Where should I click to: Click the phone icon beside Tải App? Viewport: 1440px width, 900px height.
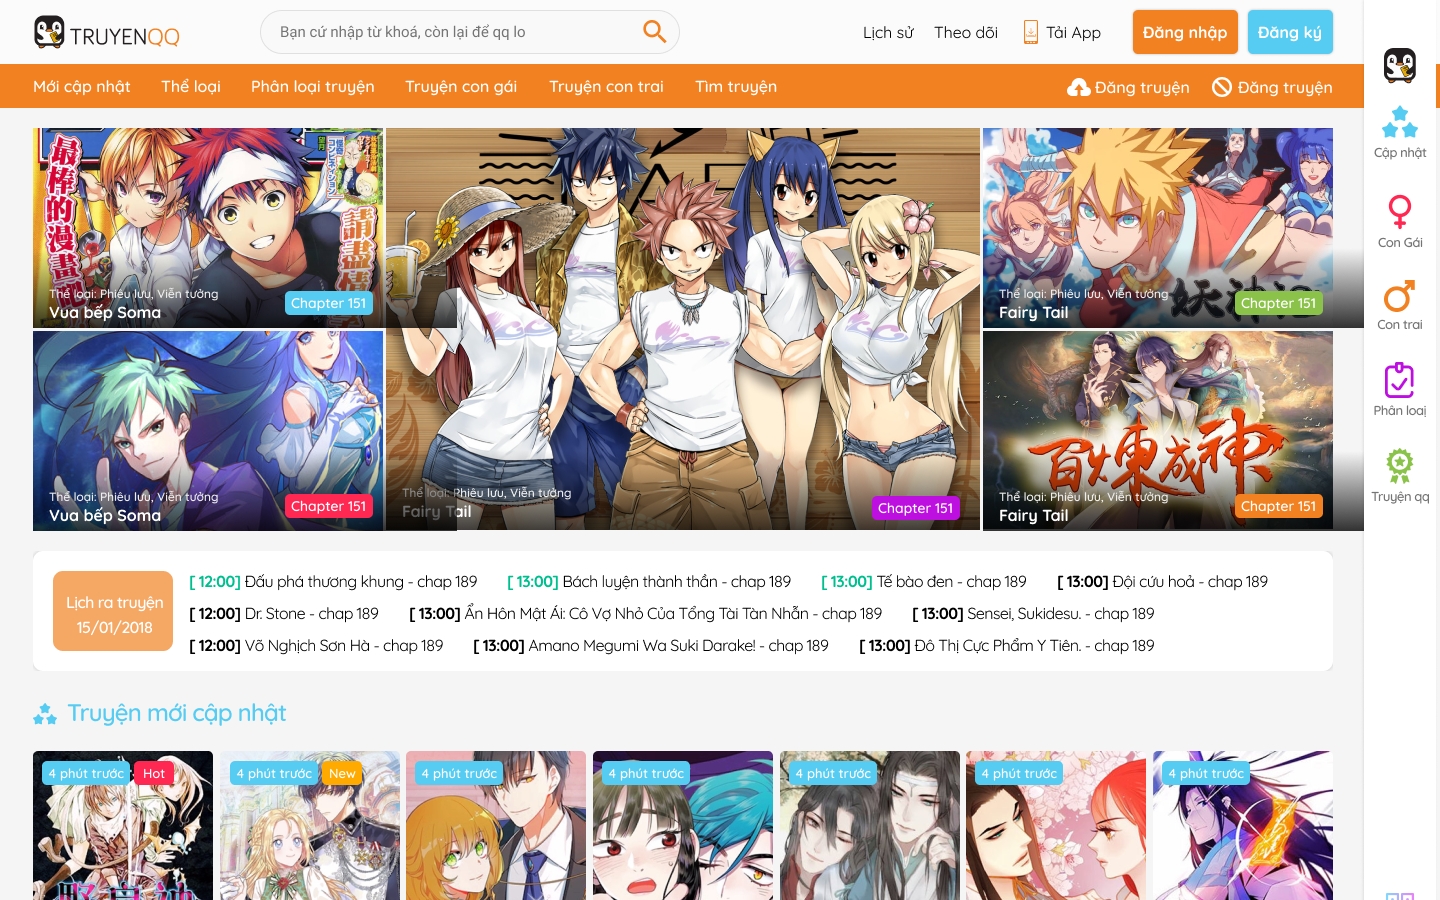(x=1031, y=32)
